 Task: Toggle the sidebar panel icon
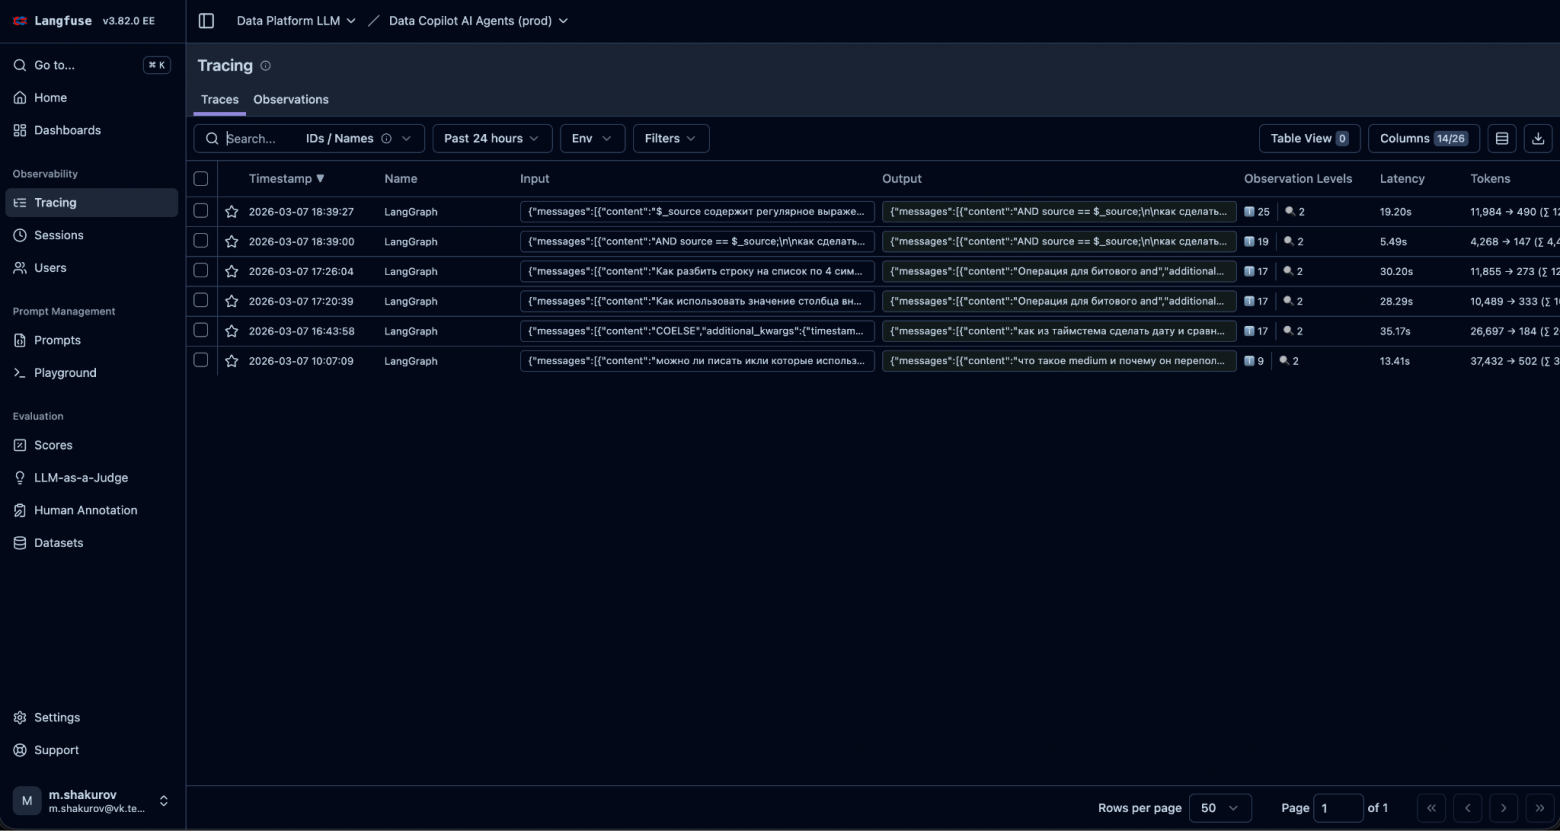coord(206,21)
